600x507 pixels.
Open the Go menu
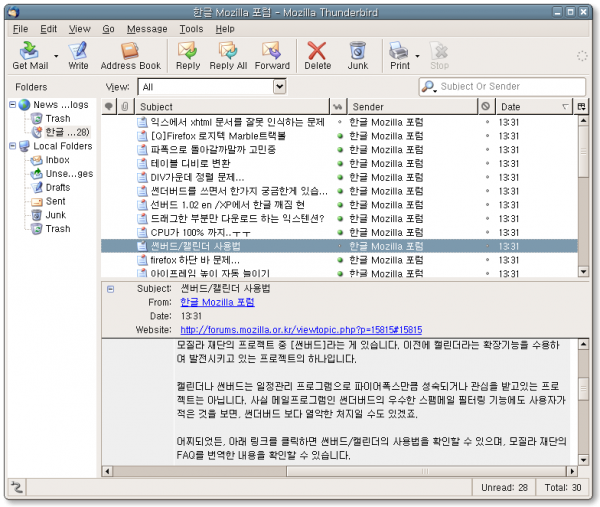tap(108, 29)
